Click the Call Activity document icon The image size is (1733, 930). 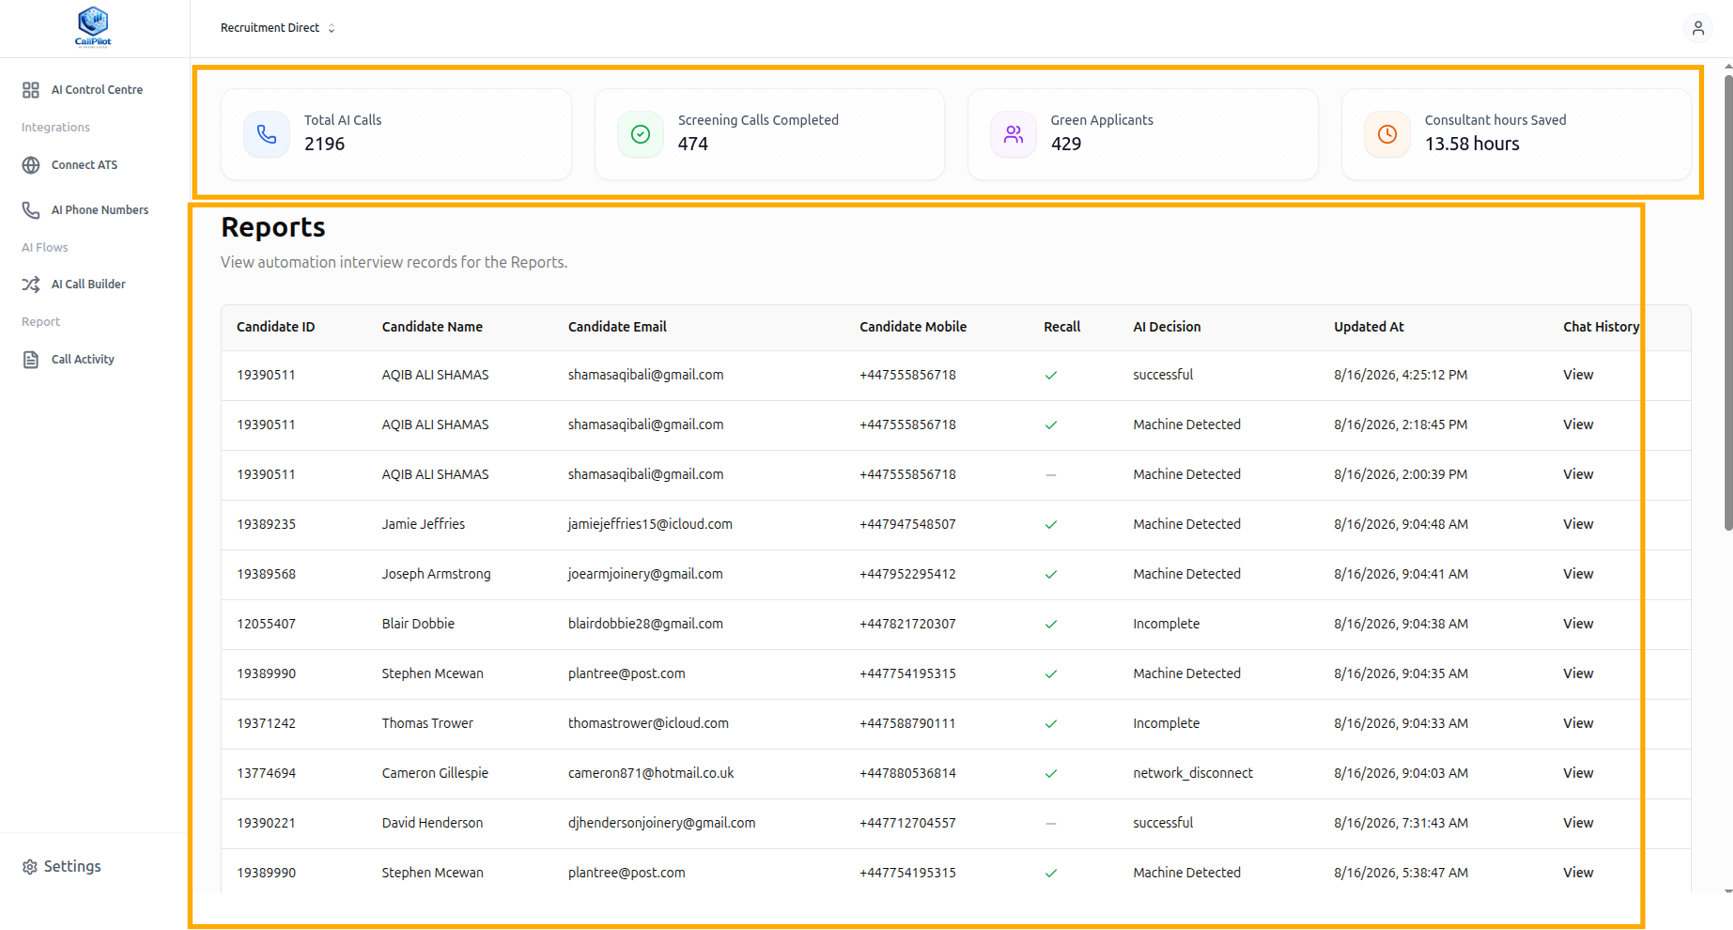point(31,359)
